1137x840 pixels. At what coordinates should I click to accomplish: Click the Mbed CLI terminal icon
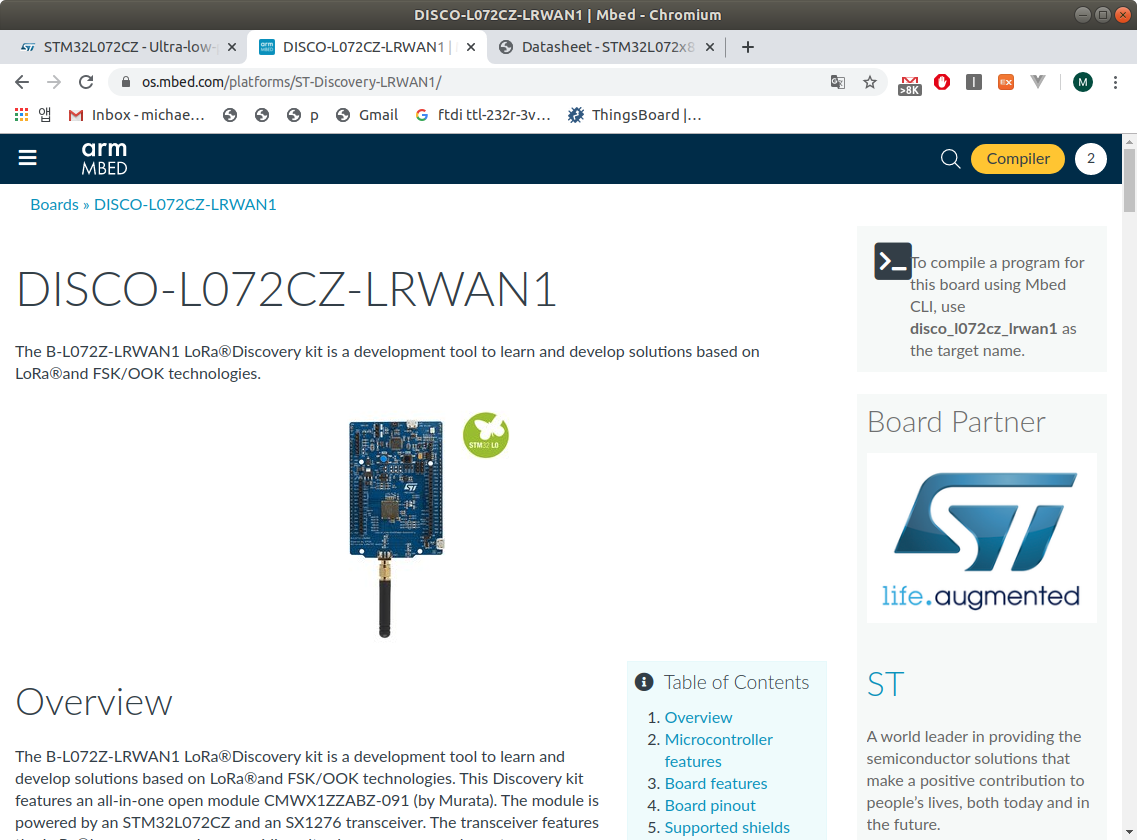[893, 261]
